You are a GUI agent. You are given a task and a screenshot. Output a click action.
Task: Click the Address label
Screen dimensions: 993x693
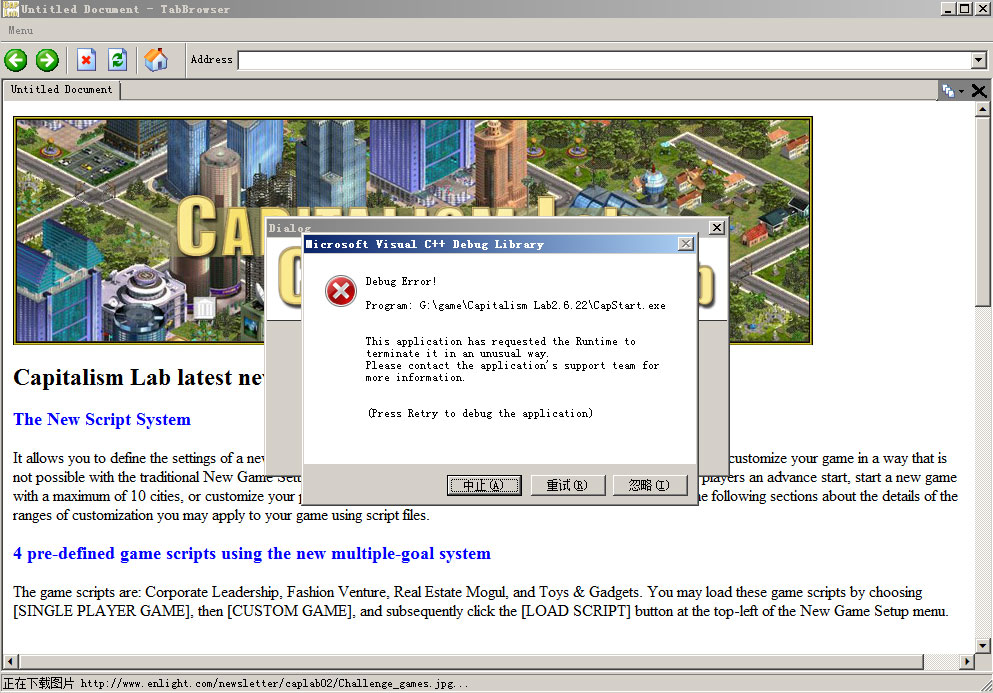click(x=212, y=60)
